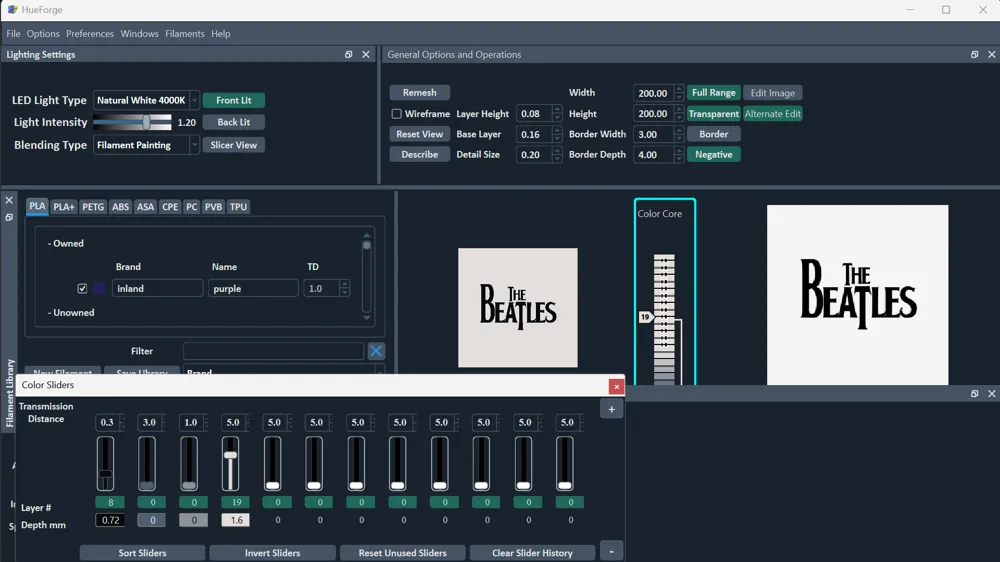
Task: Click the filament Filter input field
Action: [x=274, y=351]
